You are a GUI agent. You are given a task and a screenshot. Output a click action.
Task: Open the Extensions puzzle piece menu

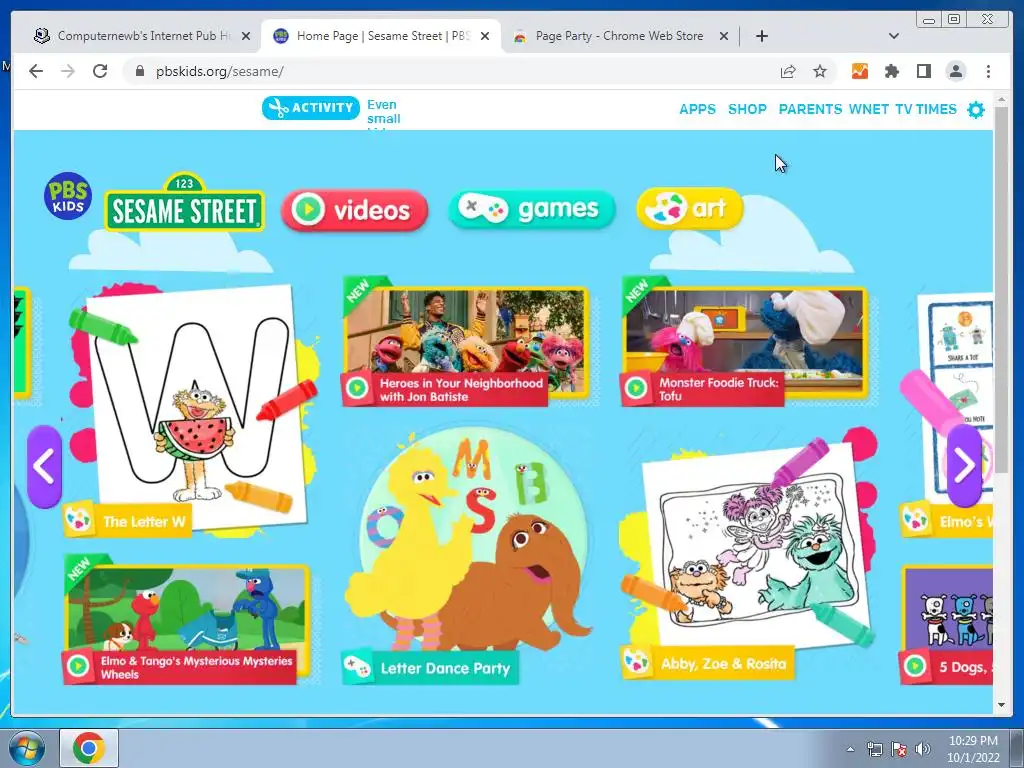pos(891,71)
